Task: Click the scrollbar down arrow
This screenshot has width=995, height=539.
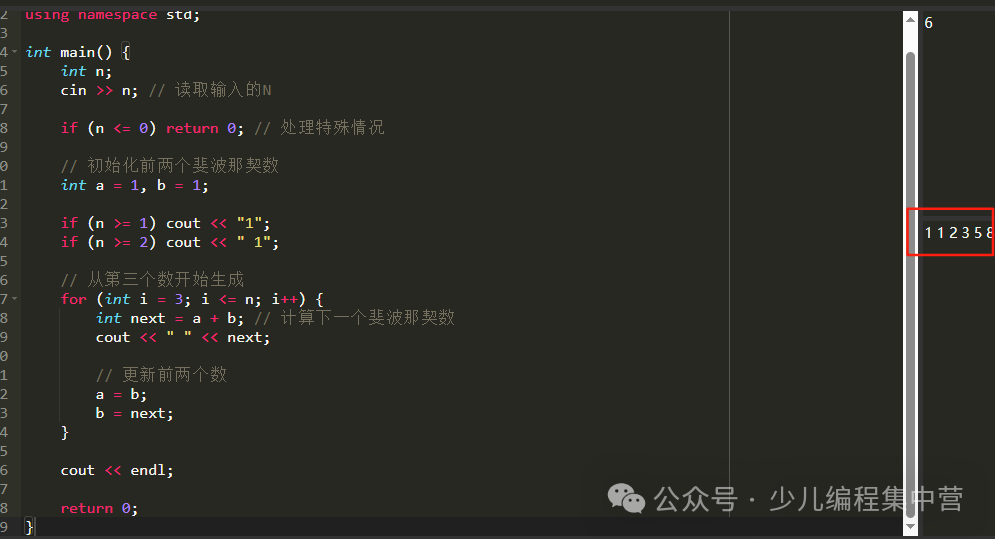Action: [911, 526]
